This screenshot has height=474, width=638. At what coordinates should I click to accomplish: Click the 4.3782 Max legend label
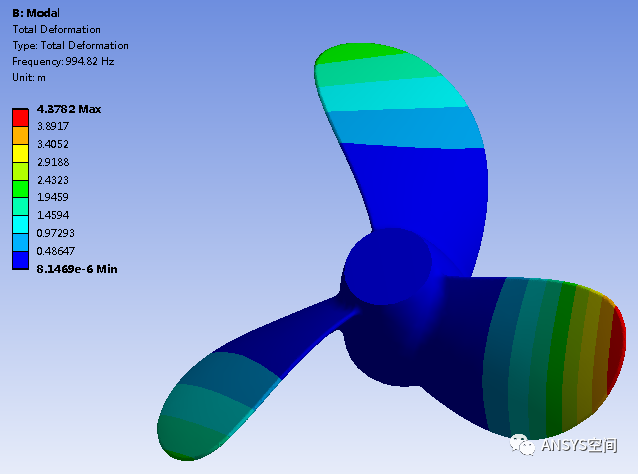coord(68,108)
